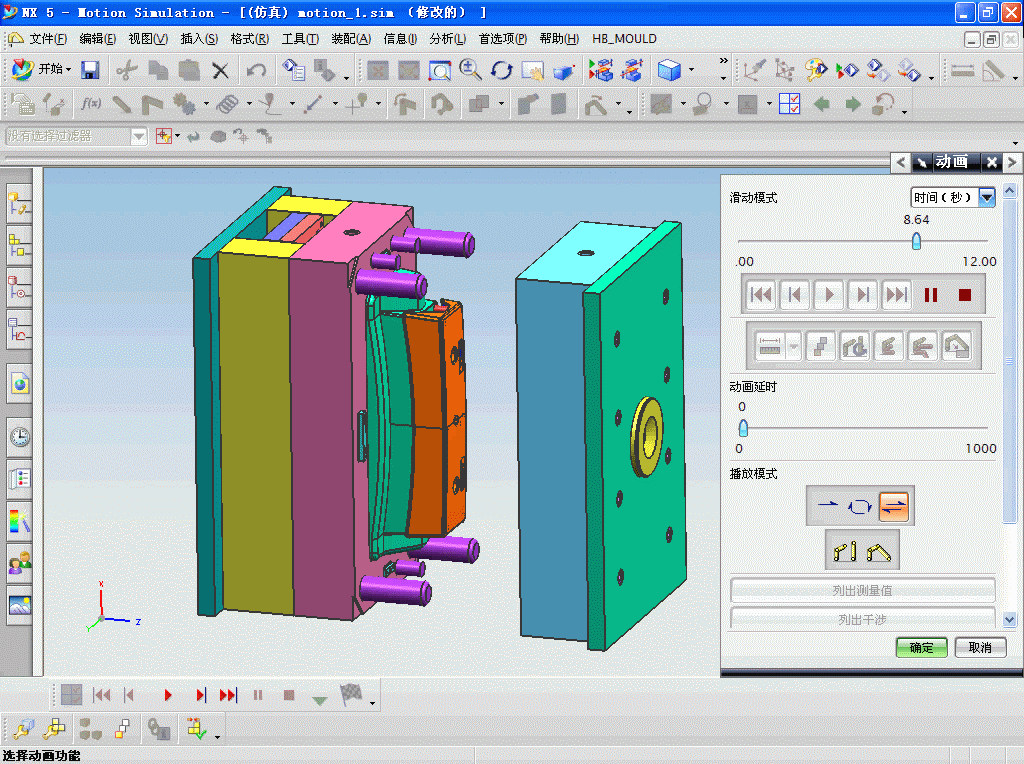Screen dimensions: 1024x764
Task: Click the green forward arrow icon
Action: pyautogui.click(x=853, y=104)
